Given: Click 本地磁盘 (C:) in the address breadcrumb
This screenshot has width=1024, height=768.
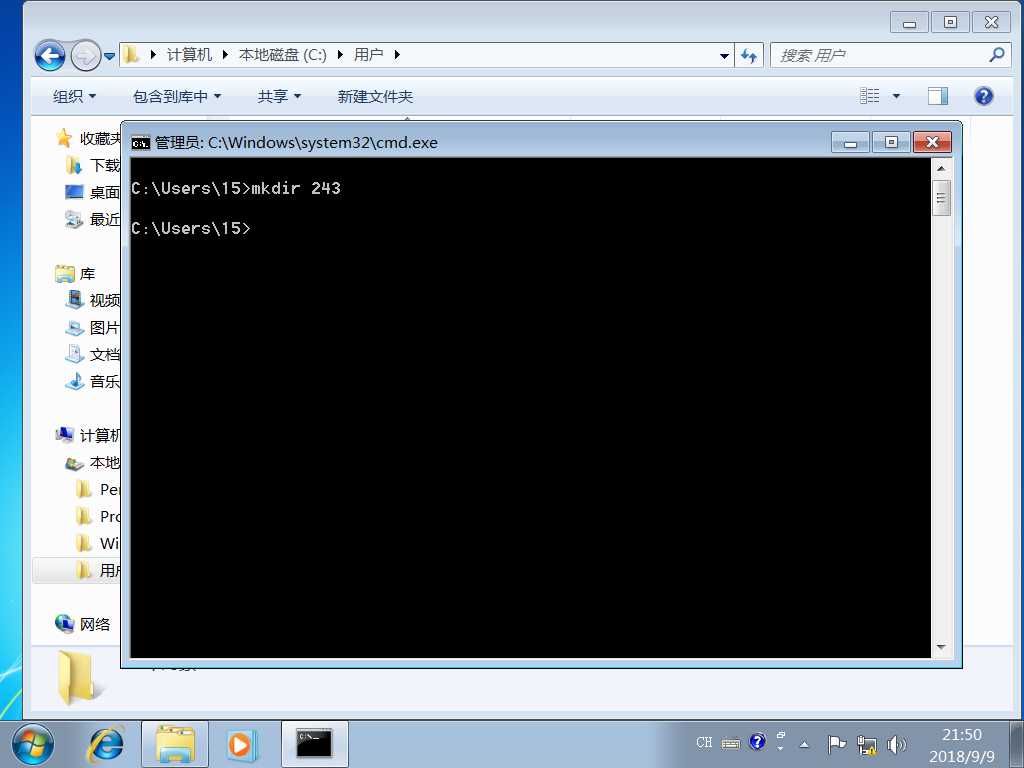Looking at the screenshot, I should point(282,55).
